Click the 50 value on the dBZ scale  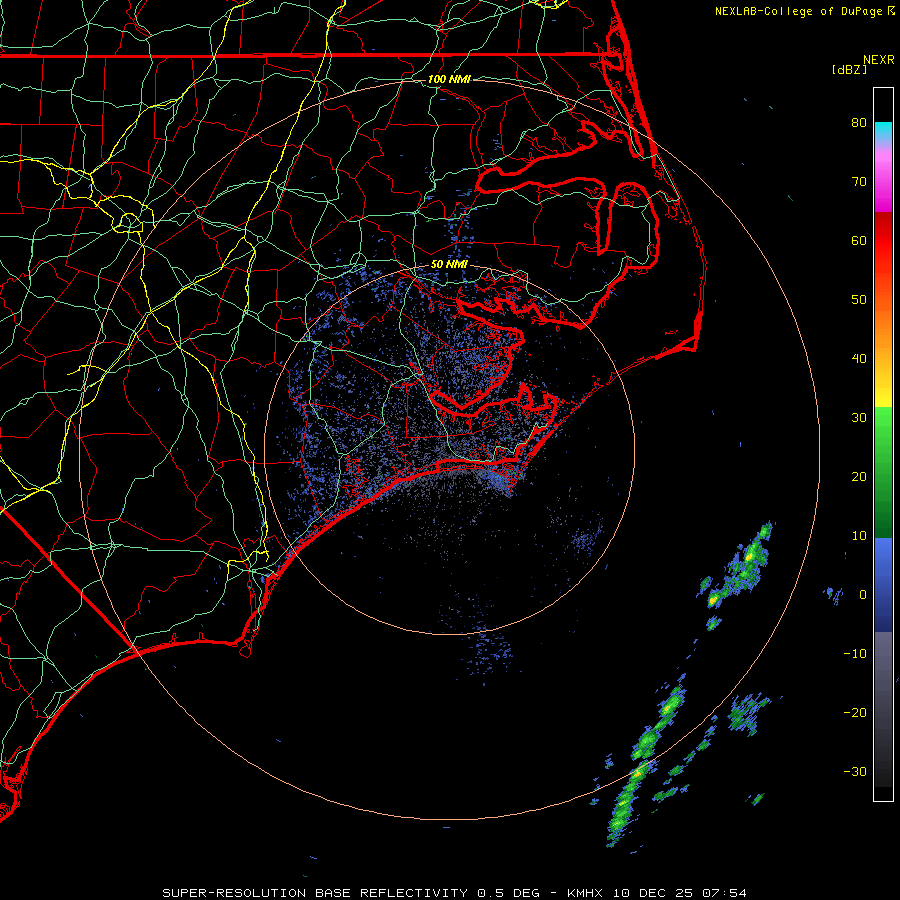[x=859, y=300]
